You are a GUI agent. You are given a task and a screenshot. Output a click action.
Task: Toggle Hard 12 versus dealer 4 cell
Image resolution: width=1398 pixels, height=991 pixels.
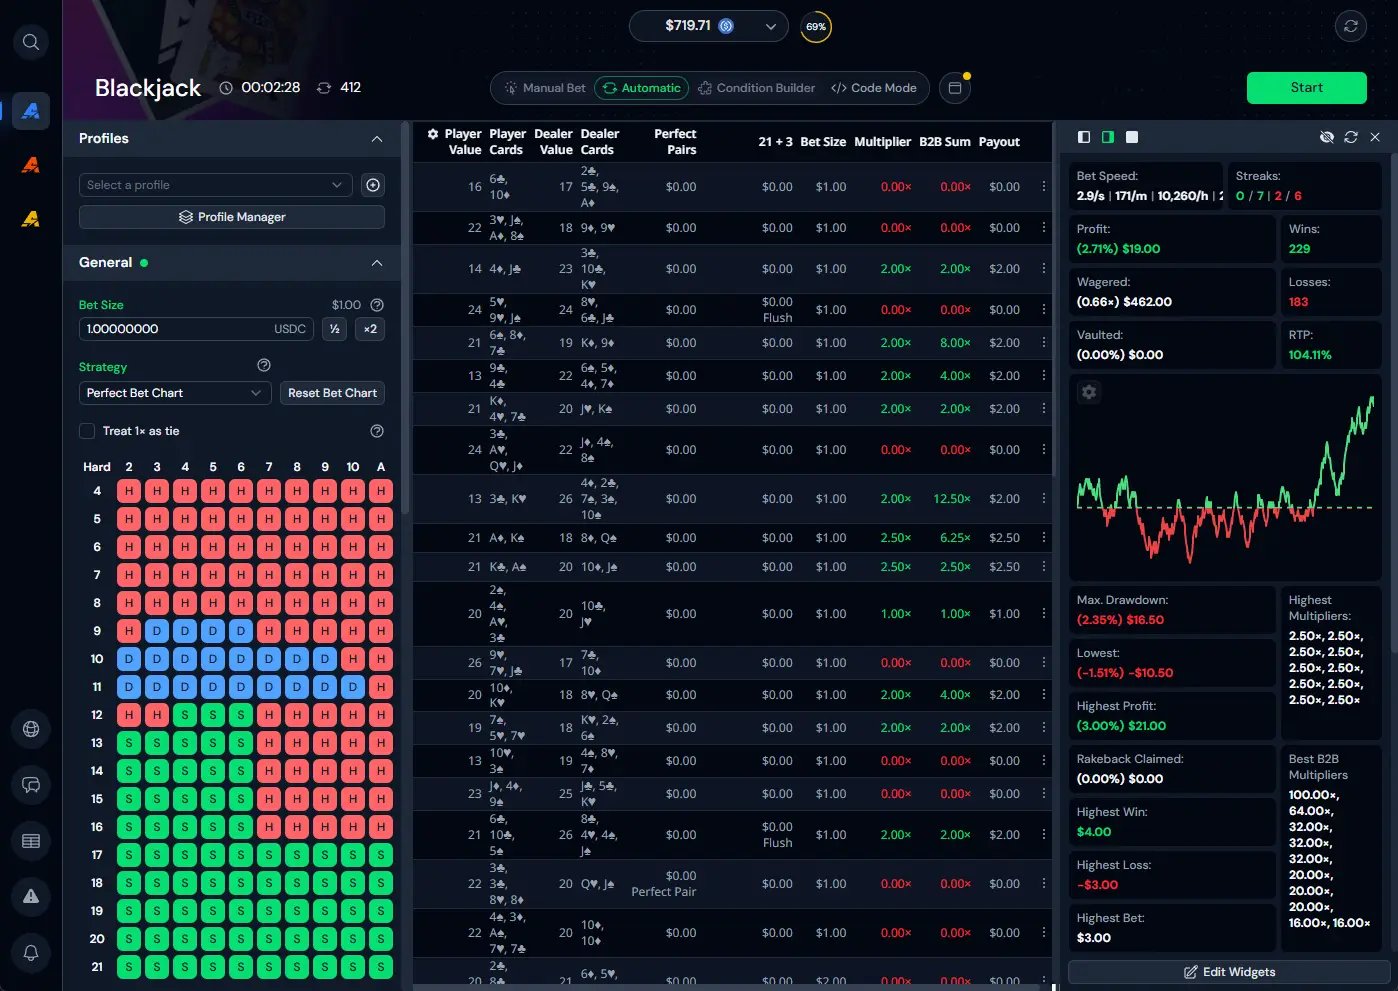point(185,715)
